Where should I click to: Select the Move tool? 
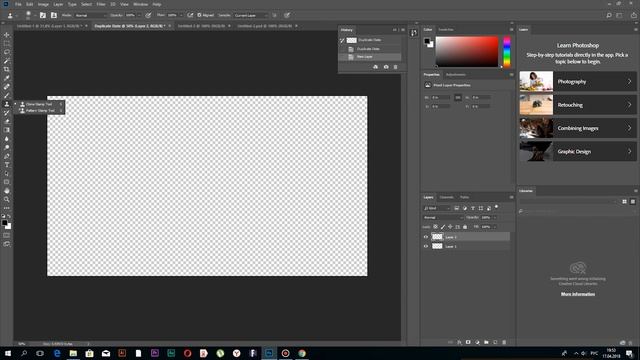(x=7, y=35)
